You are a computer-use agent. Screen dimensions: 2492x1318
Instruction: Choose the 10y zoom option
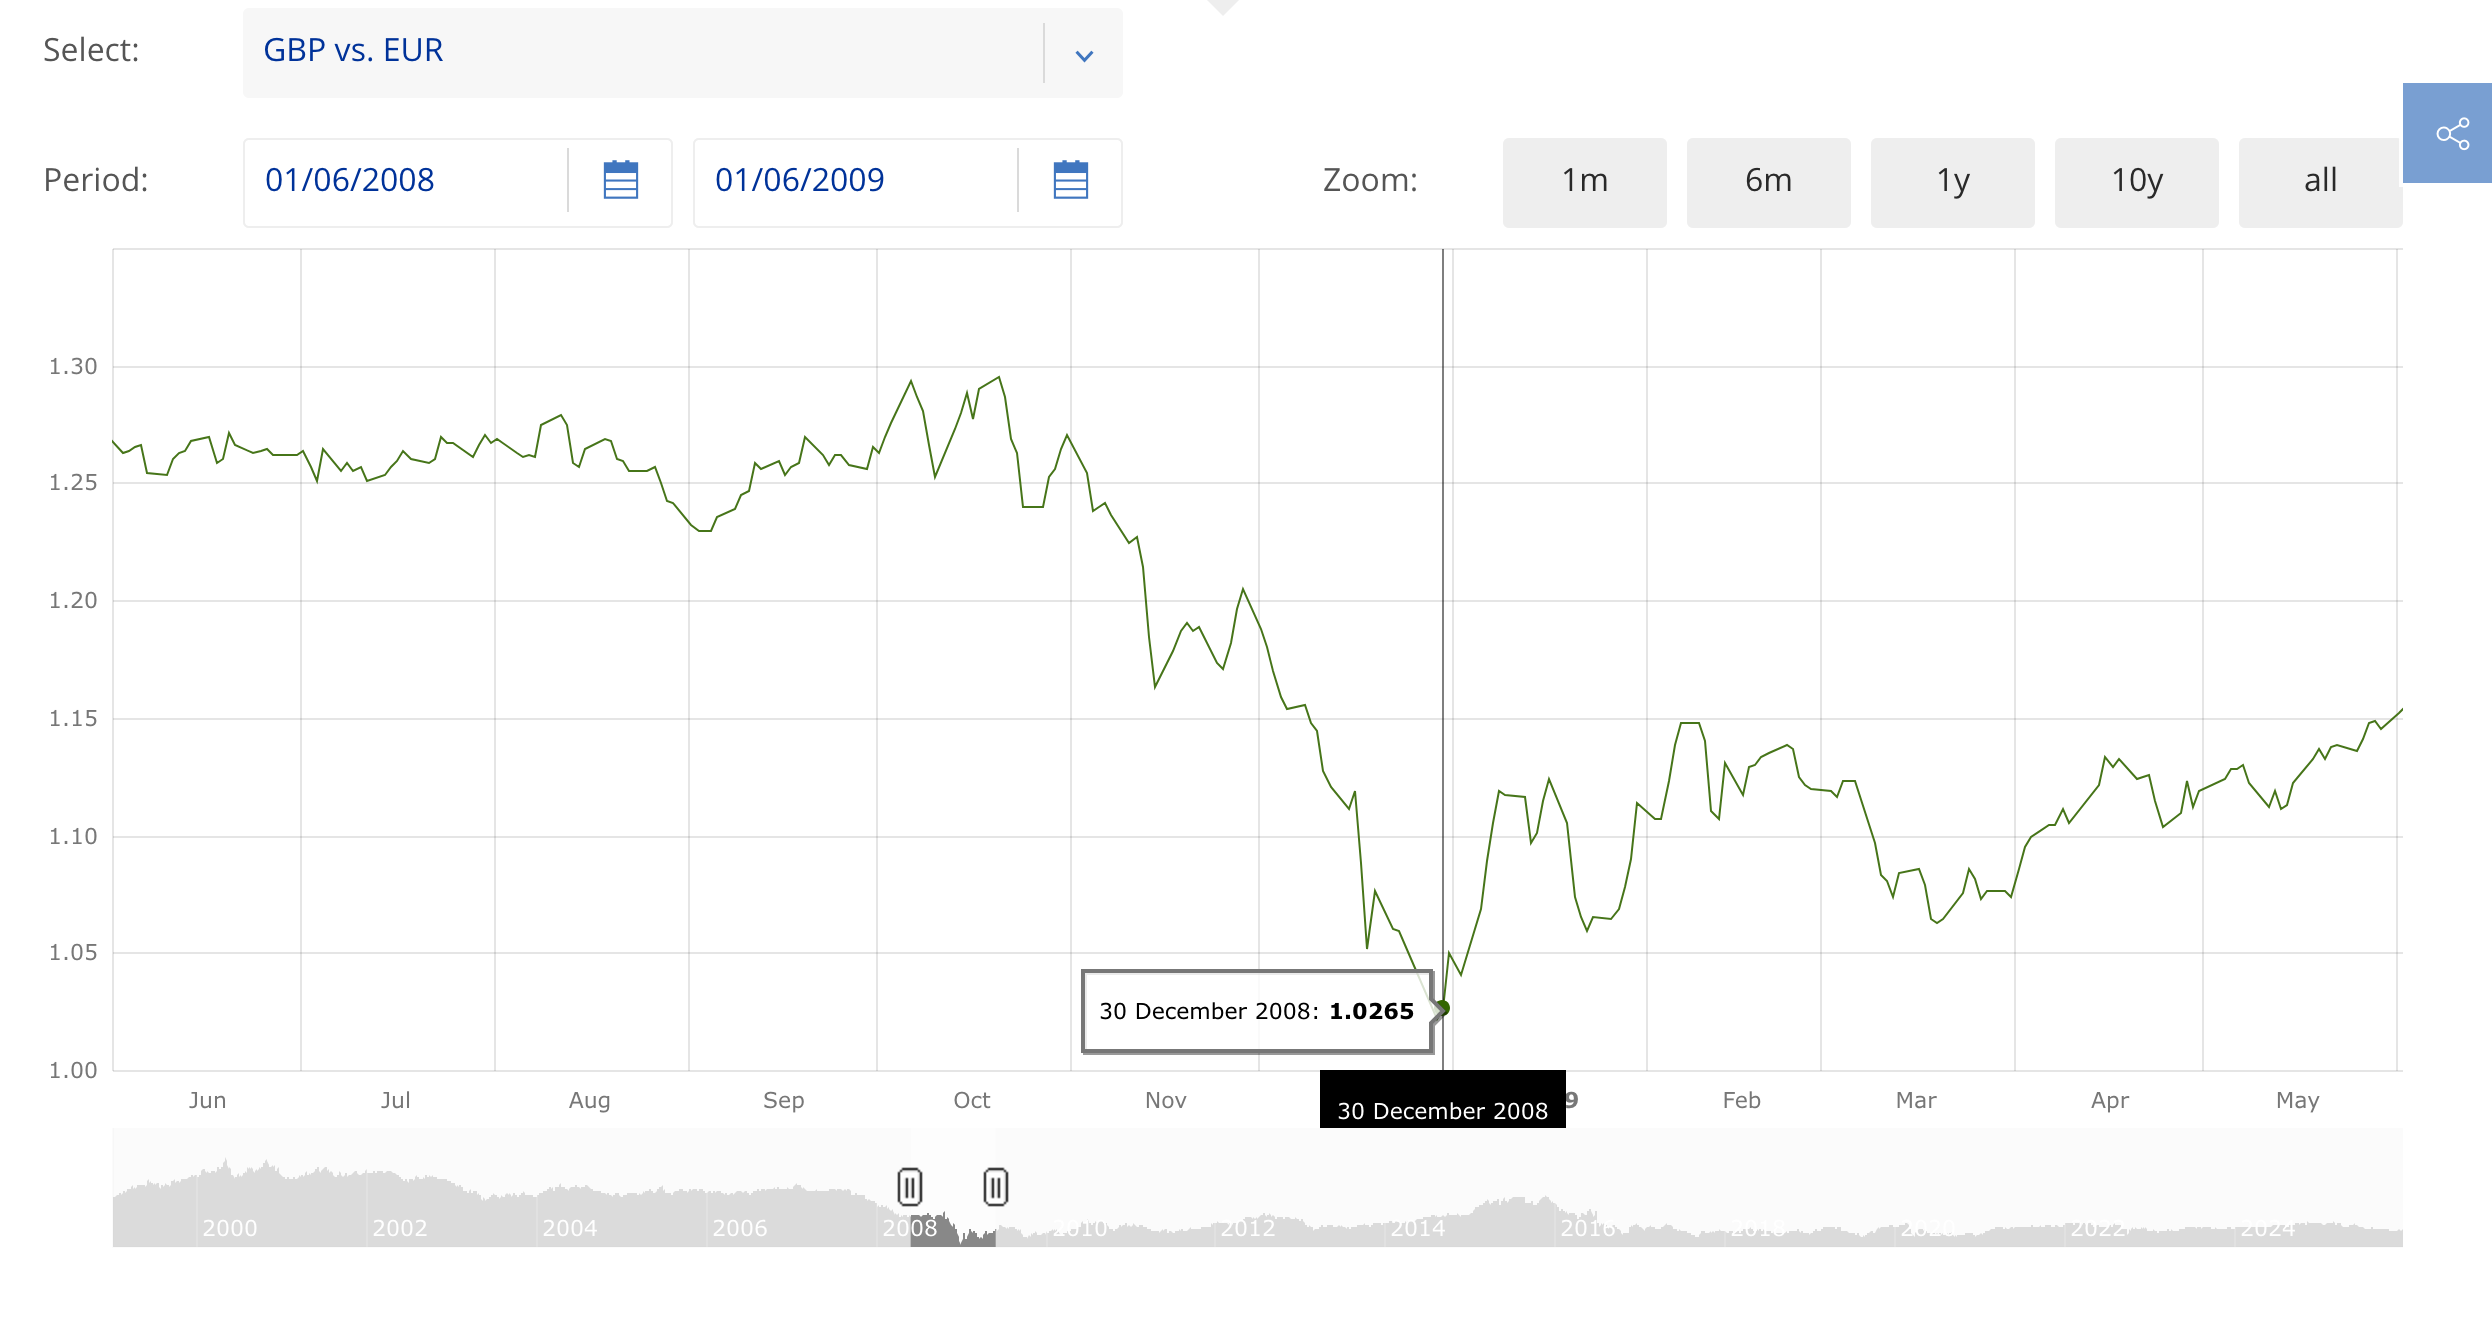click(2136, 182)
